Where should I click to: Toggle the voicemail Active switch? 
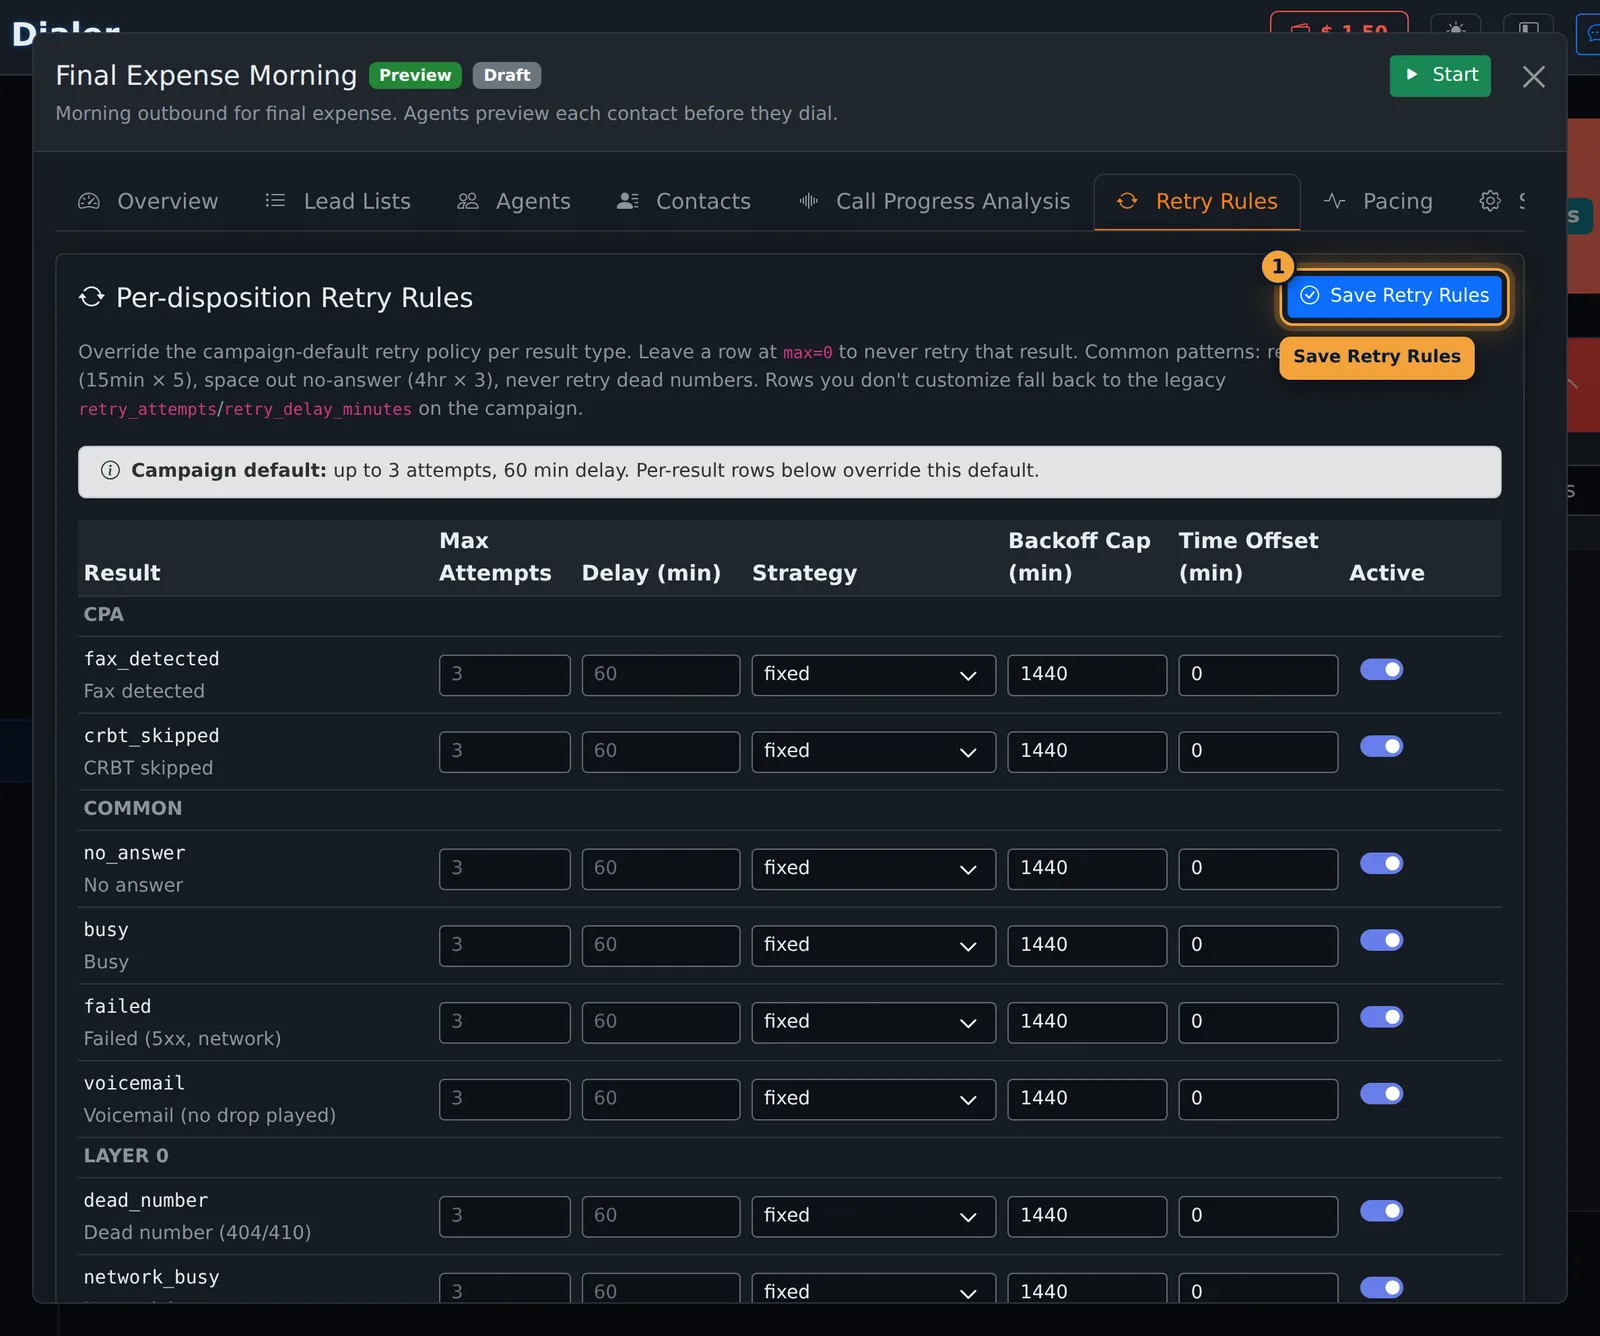(x=1381, y=1094)
